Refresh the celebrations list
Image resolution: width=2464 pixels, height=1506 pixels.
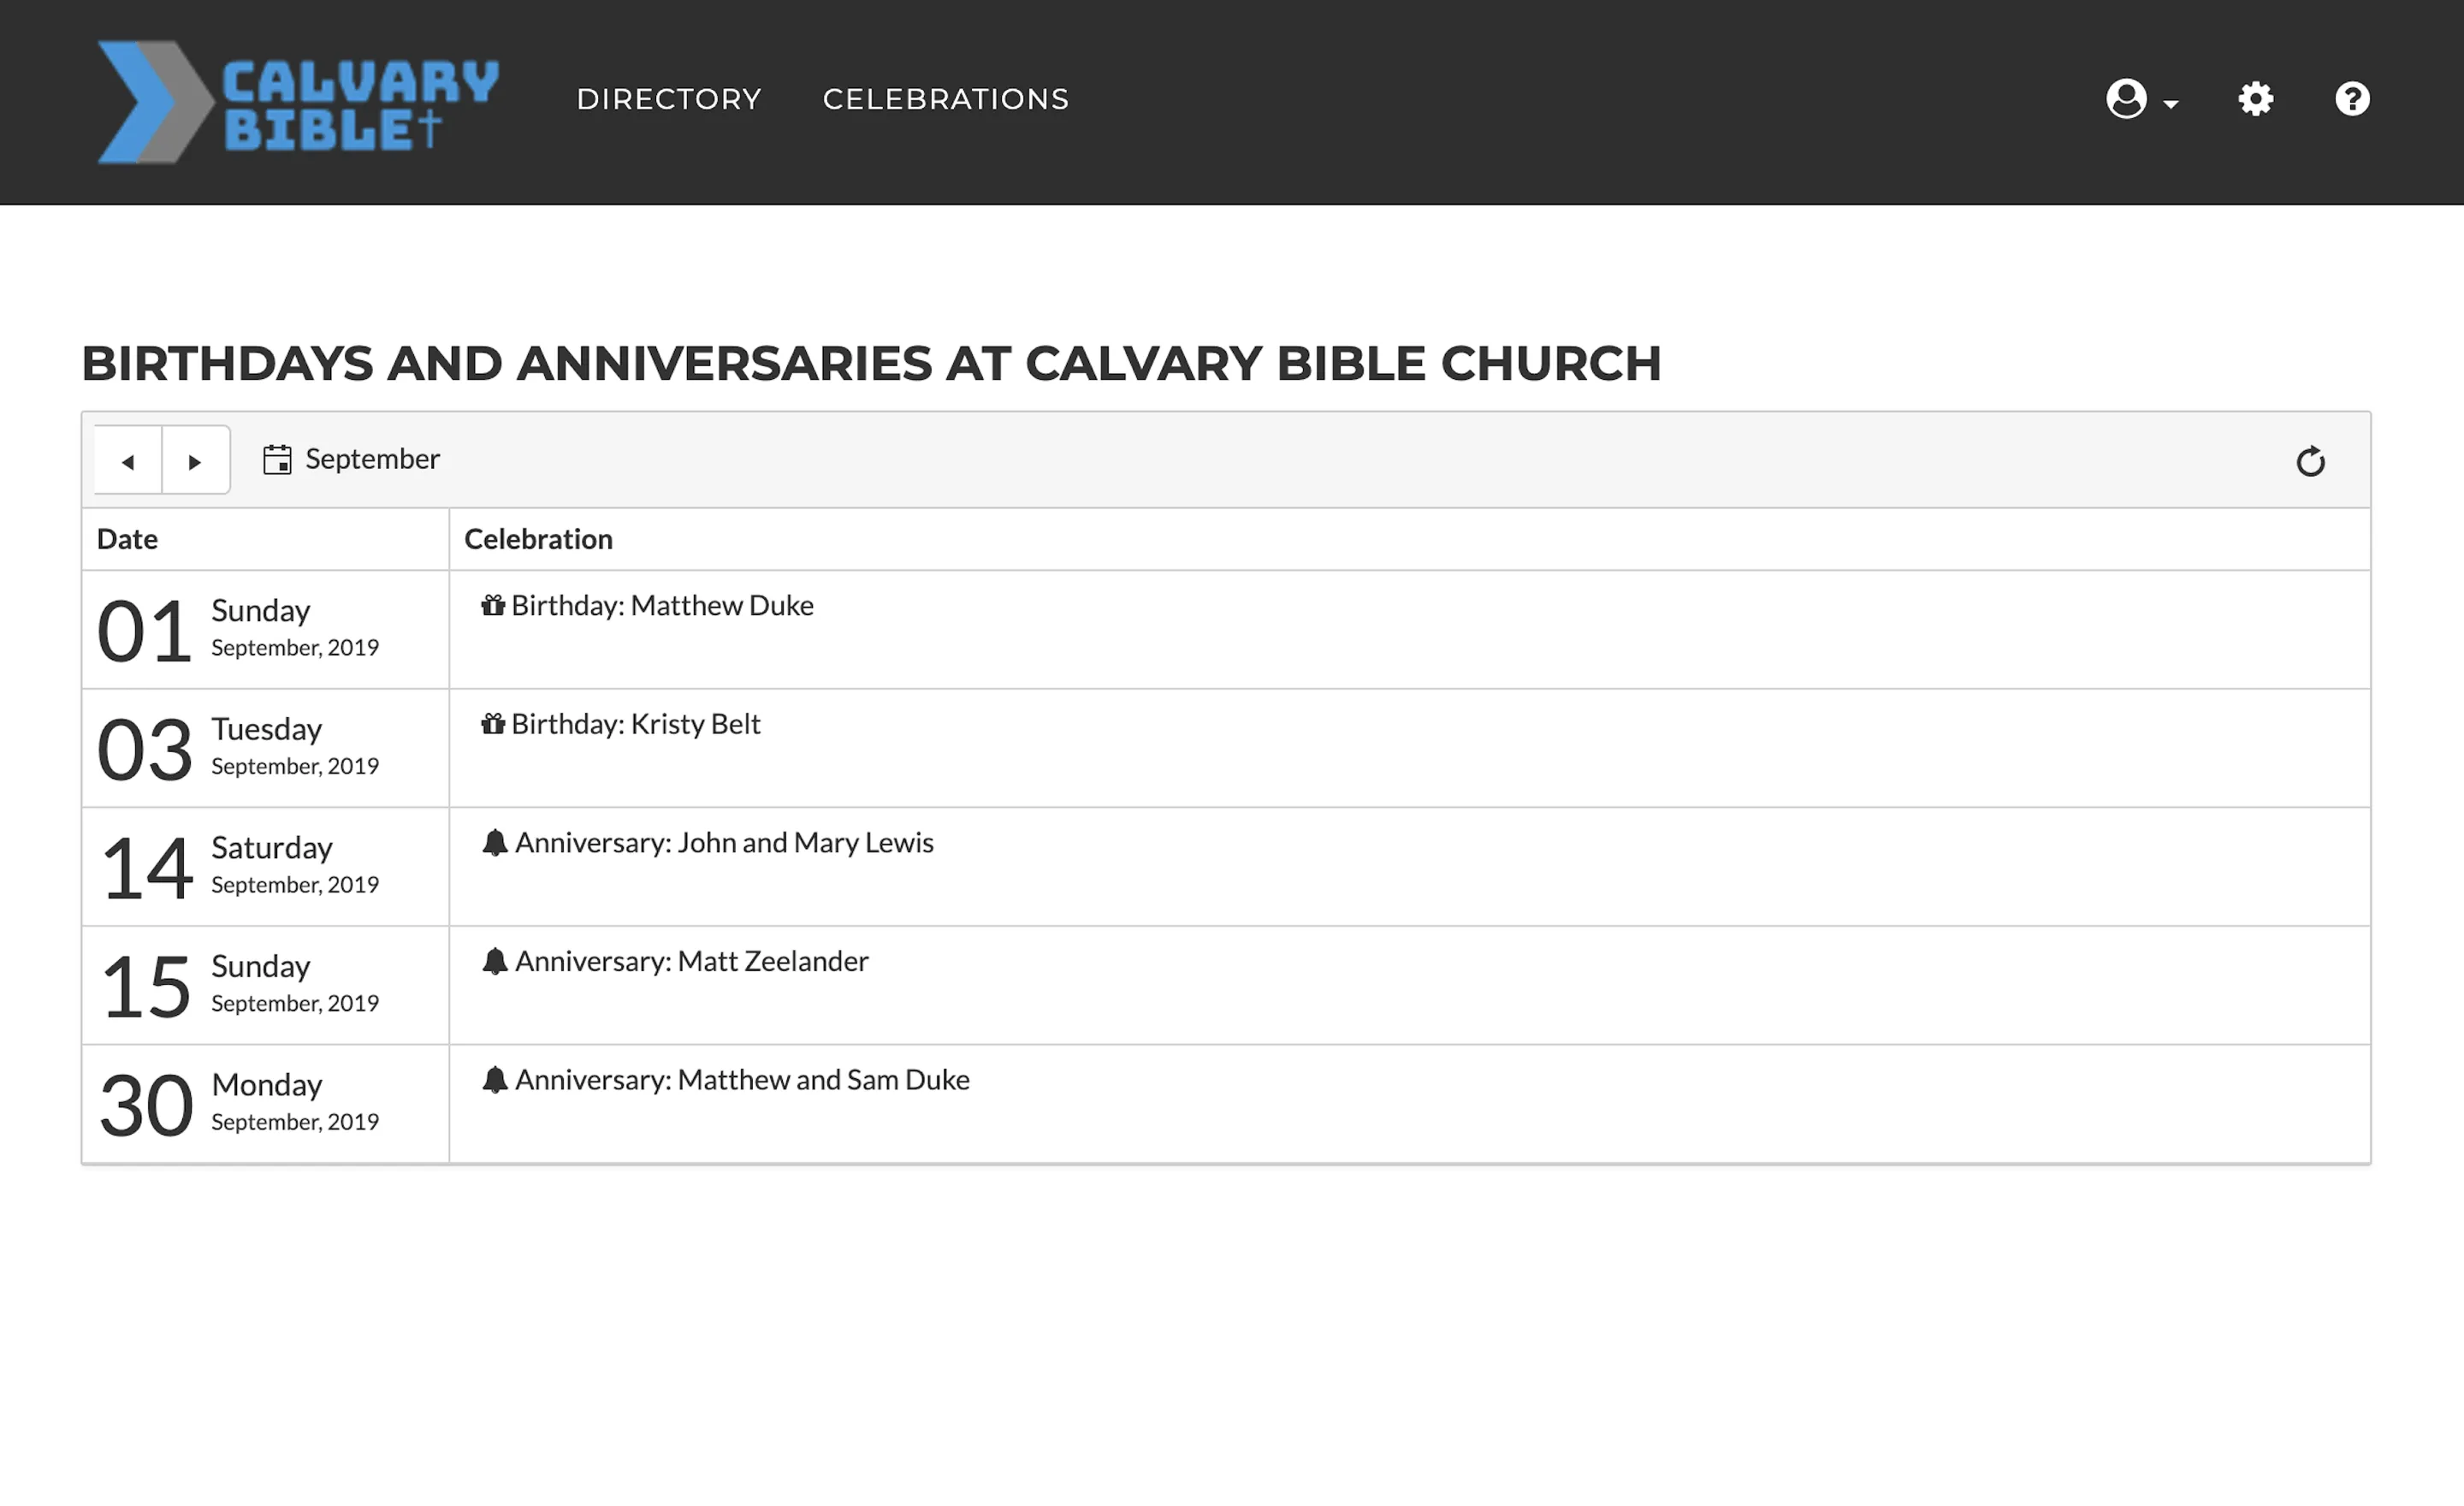pyautogui.click(x=2311, y=460)
